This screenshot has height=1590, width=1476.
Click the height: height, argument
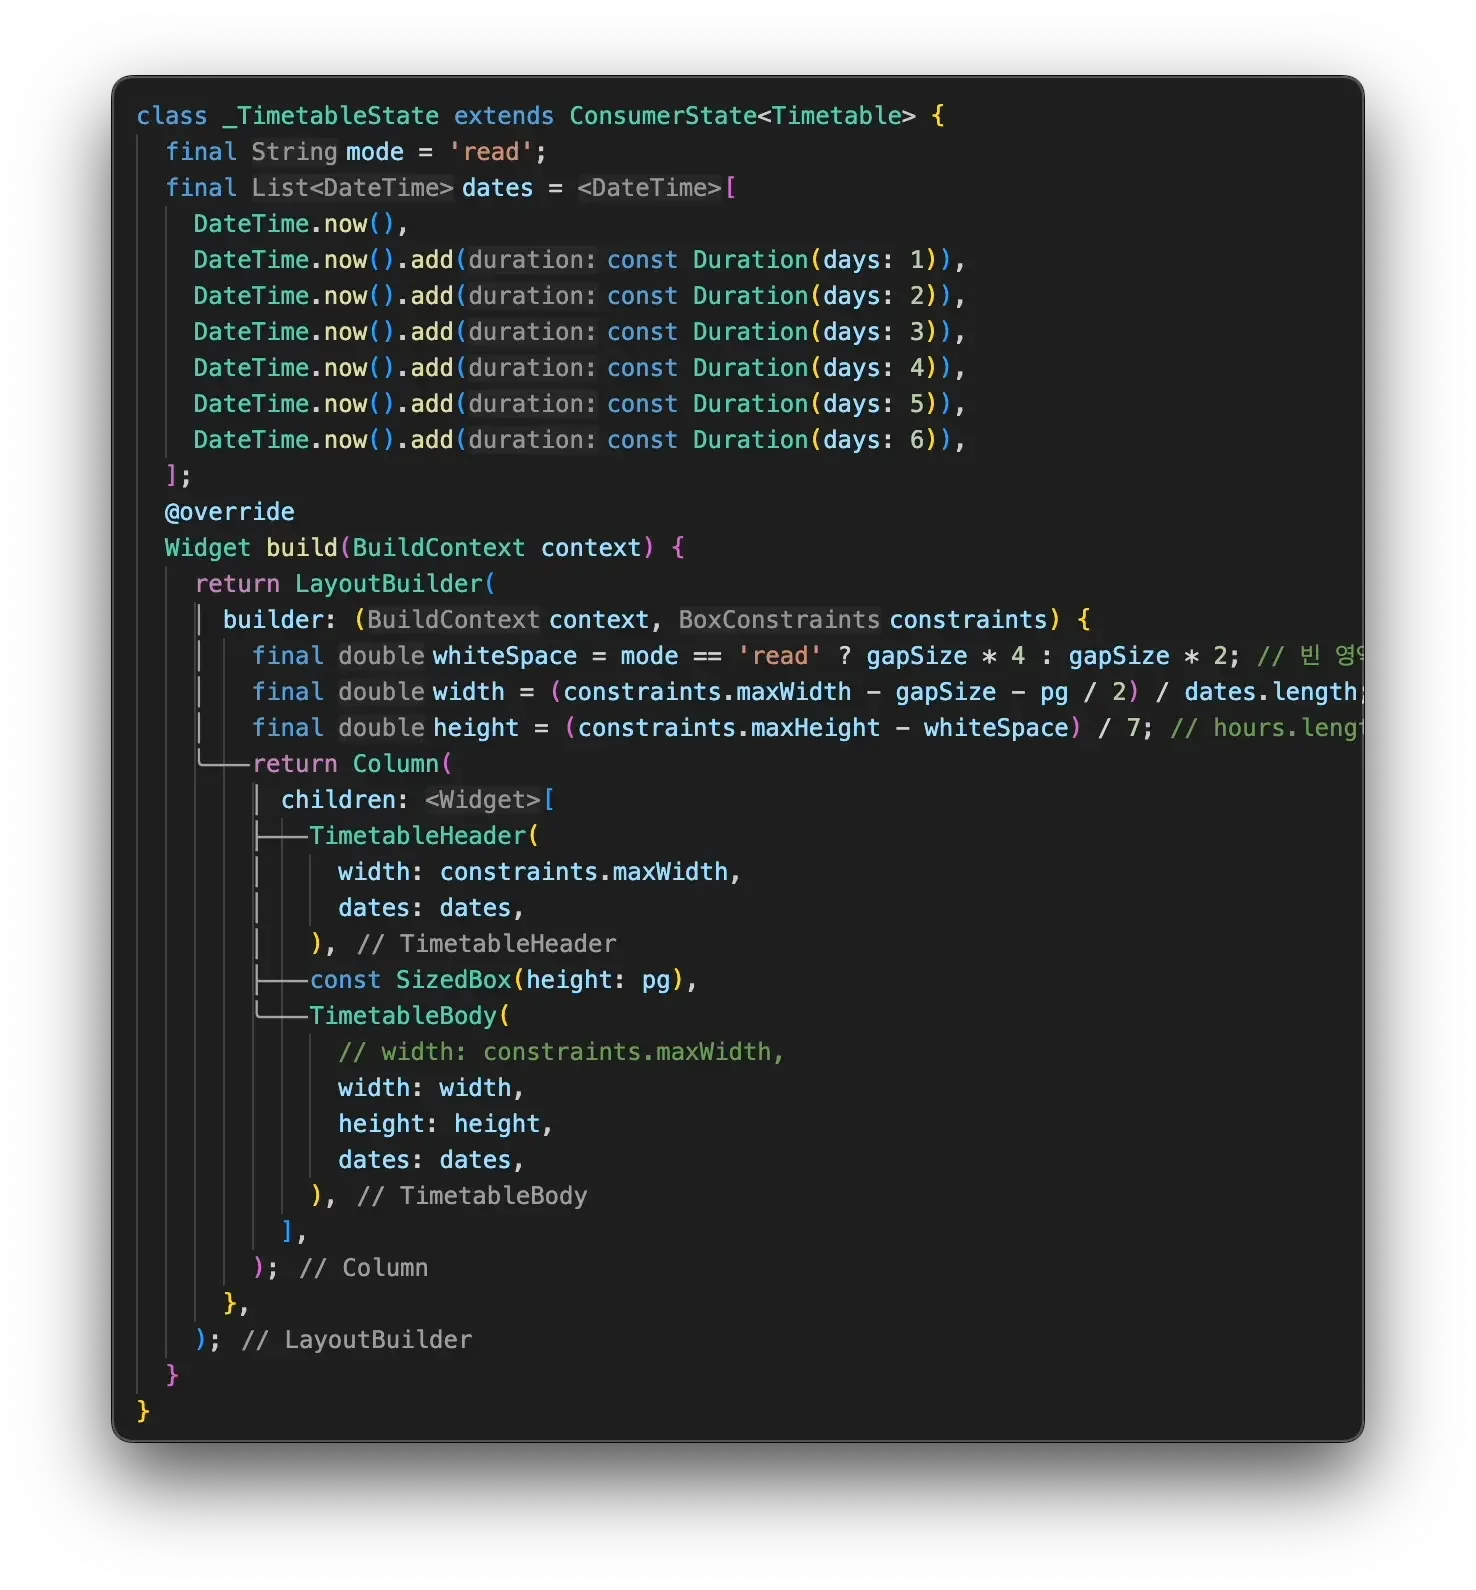[x=445, y=1124]
